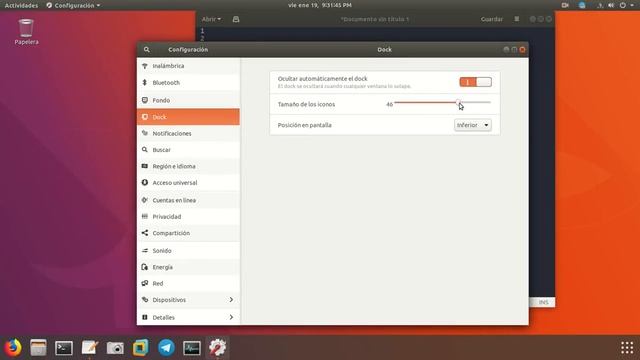
Task: Expand the Detalles section
Action: [188, 317]
